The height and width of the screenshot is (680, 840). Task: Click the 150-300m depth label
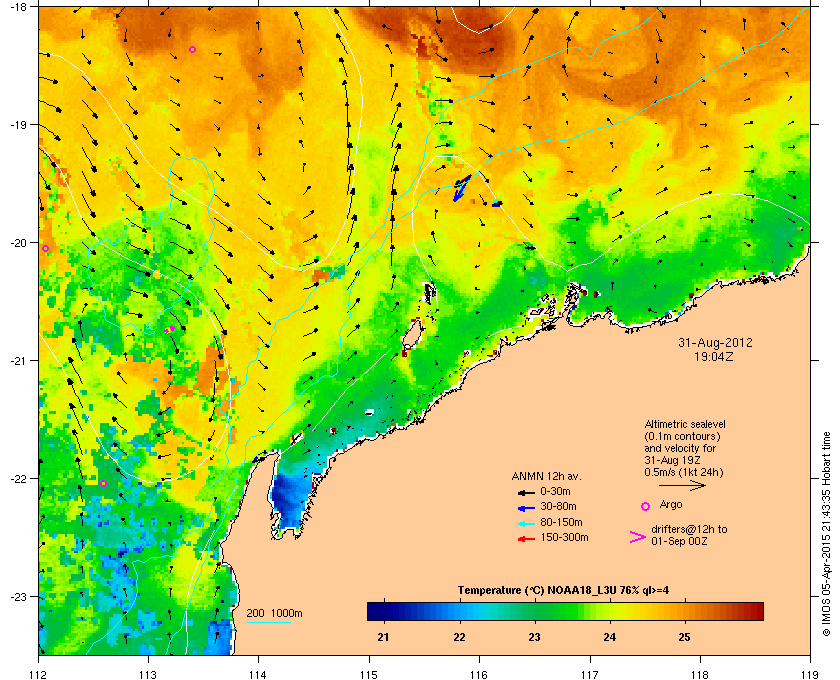[x=564, y=537]
